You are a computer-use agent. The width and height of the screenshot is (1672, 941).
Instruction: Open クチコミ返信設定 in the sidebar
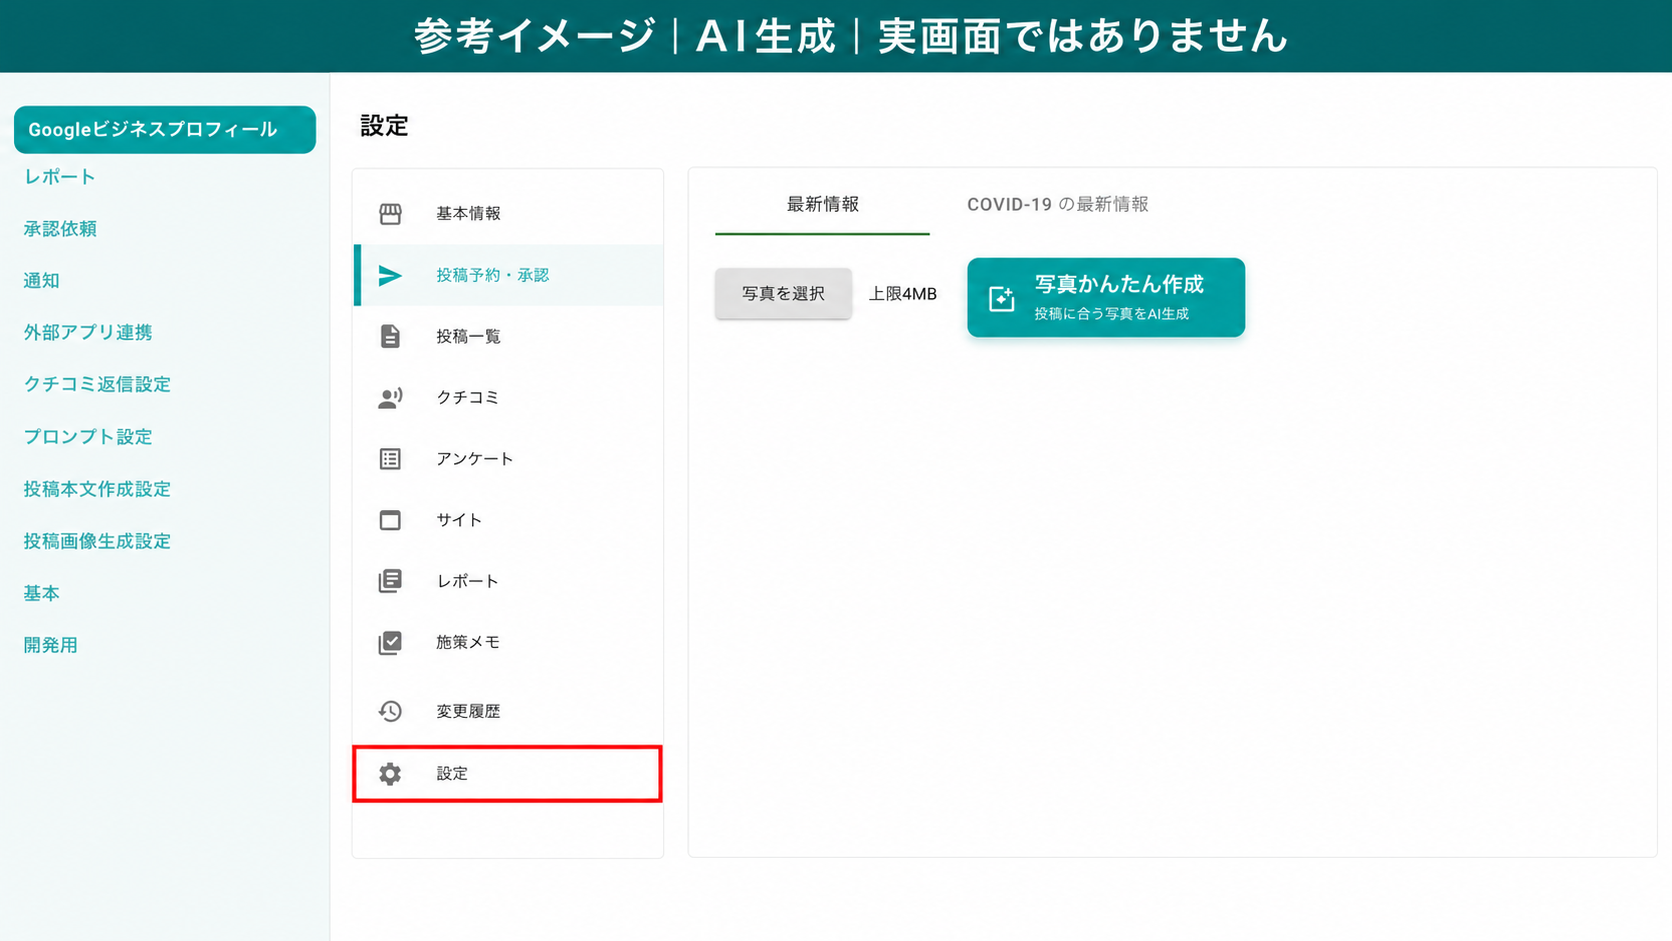point(97,385)
